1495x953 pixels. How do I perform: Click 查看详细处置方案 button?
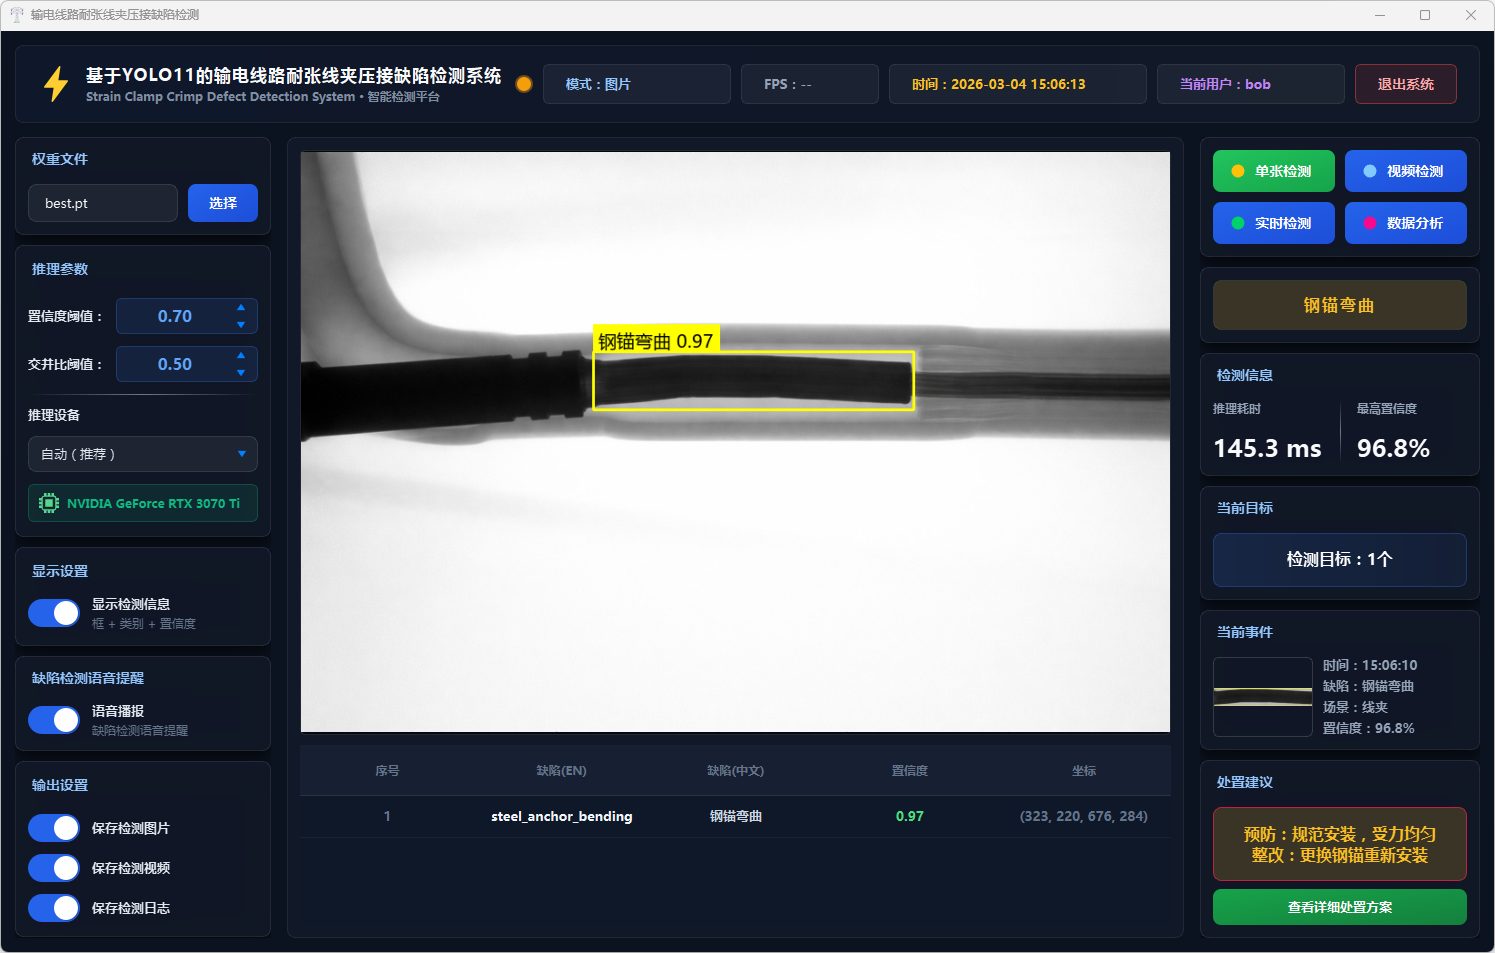(x=1339, y=907)
